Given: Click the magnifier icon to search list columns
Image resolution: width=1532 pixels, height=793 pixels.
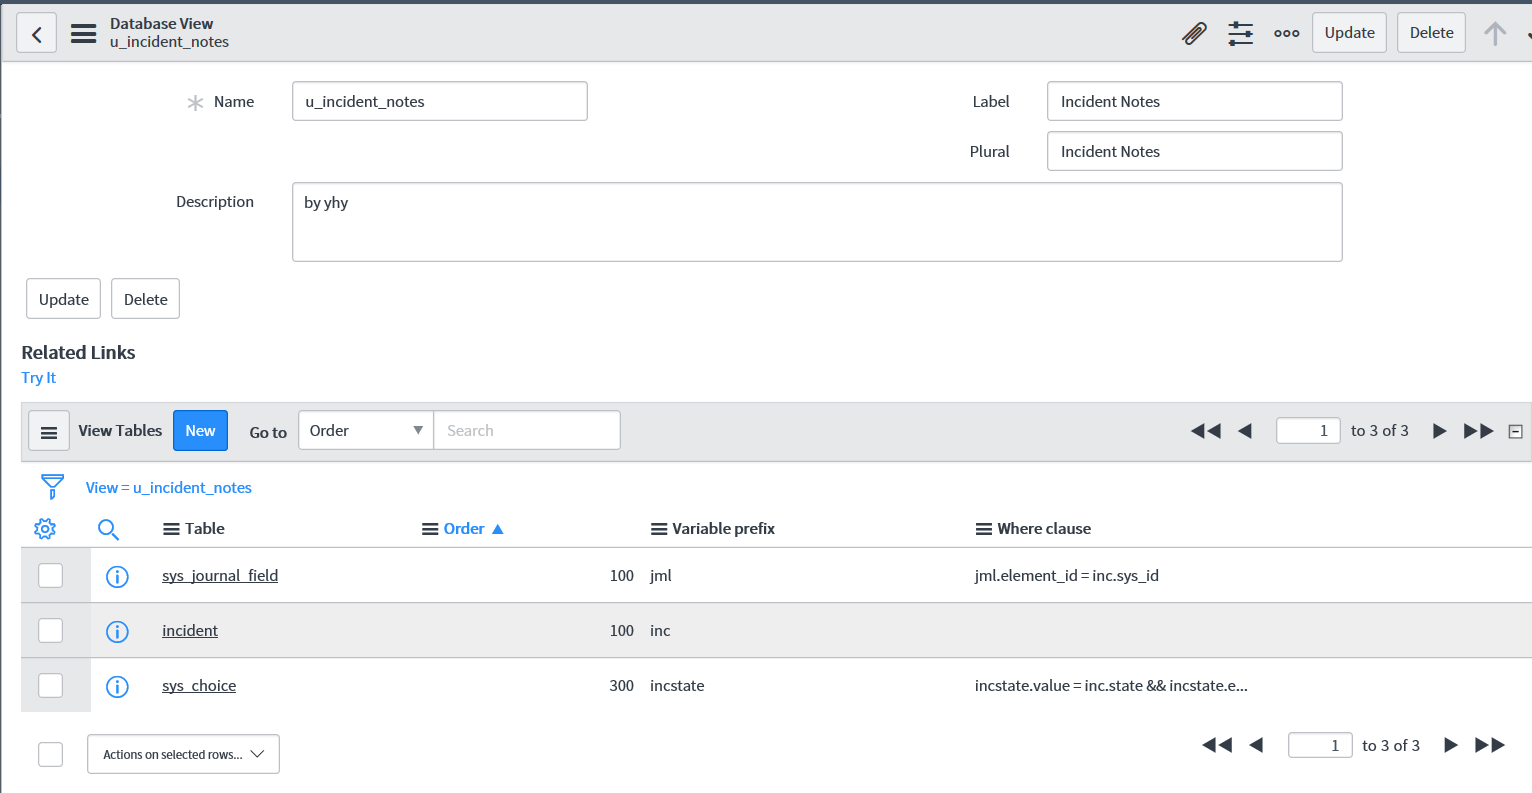Looking at the screenshot, I should [108, 528].
